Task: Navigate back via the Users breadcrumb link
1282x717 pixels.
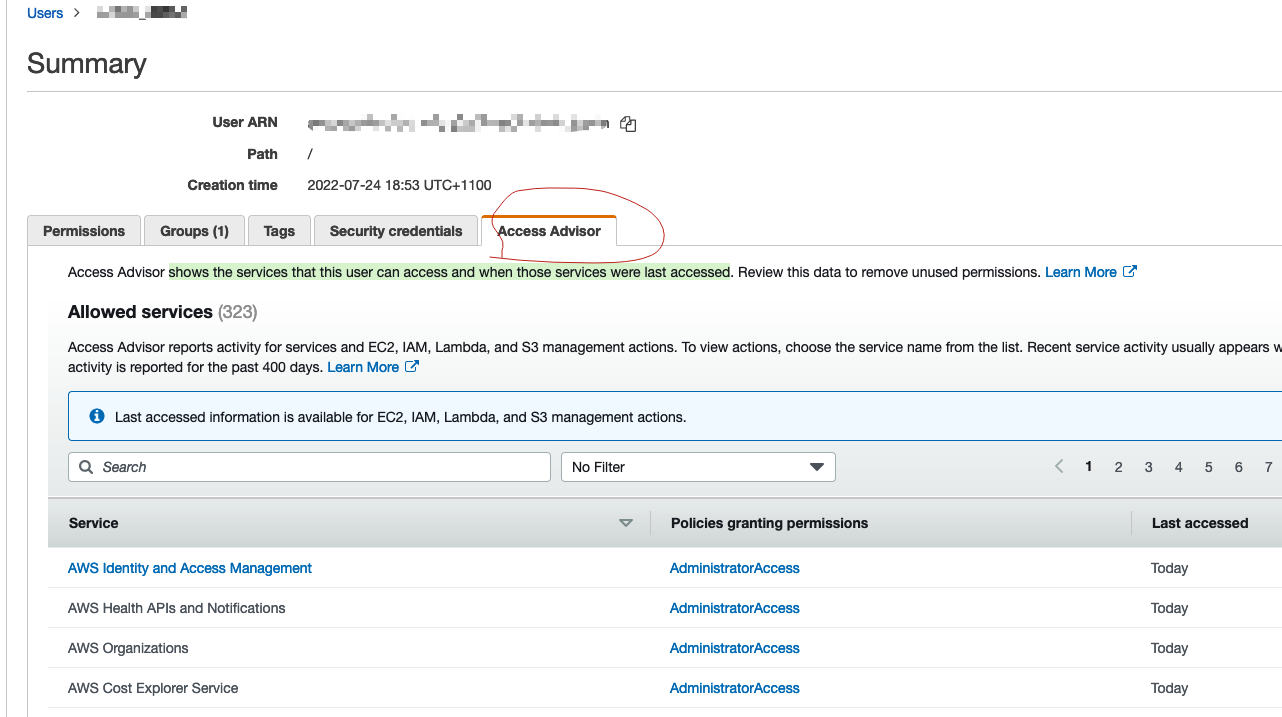Action: 44,13
